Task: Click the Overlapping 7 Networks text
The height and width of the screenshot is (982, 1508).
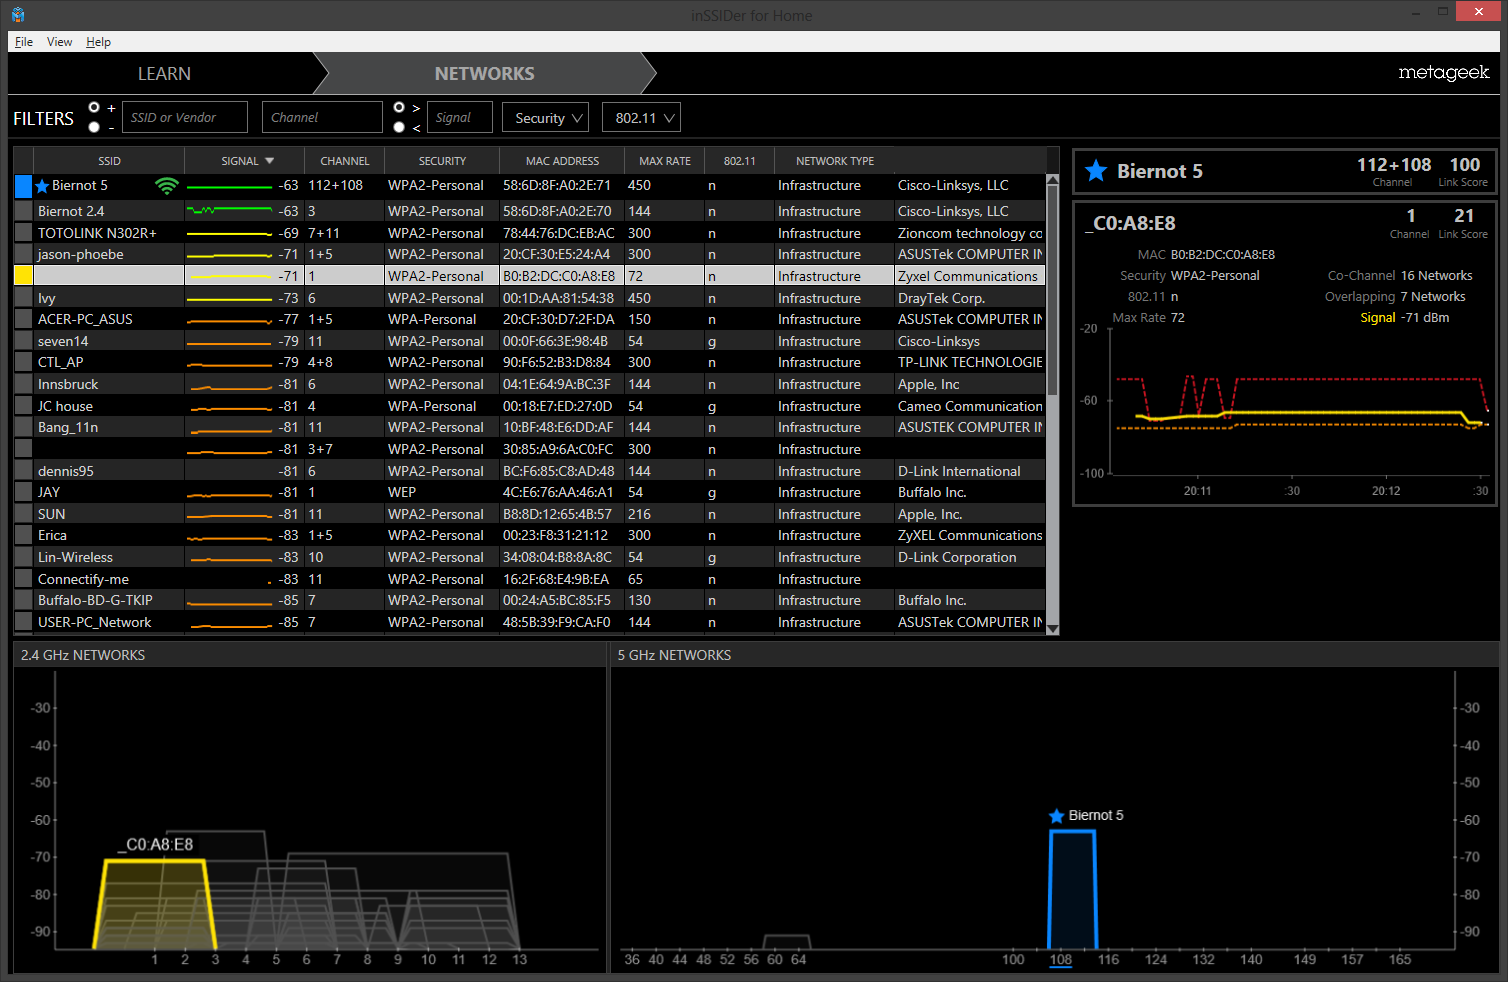Action: 1395,297
